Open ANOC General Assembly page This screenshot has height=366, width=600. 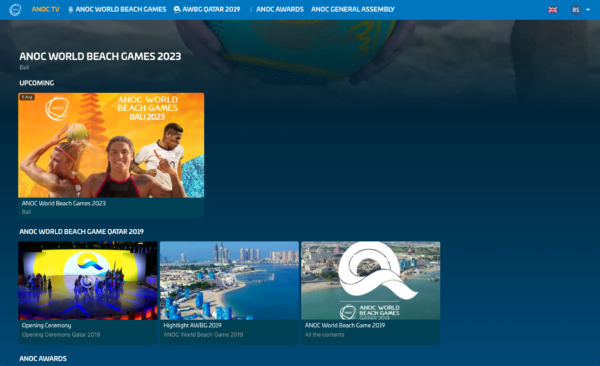(x=353, y=9)
